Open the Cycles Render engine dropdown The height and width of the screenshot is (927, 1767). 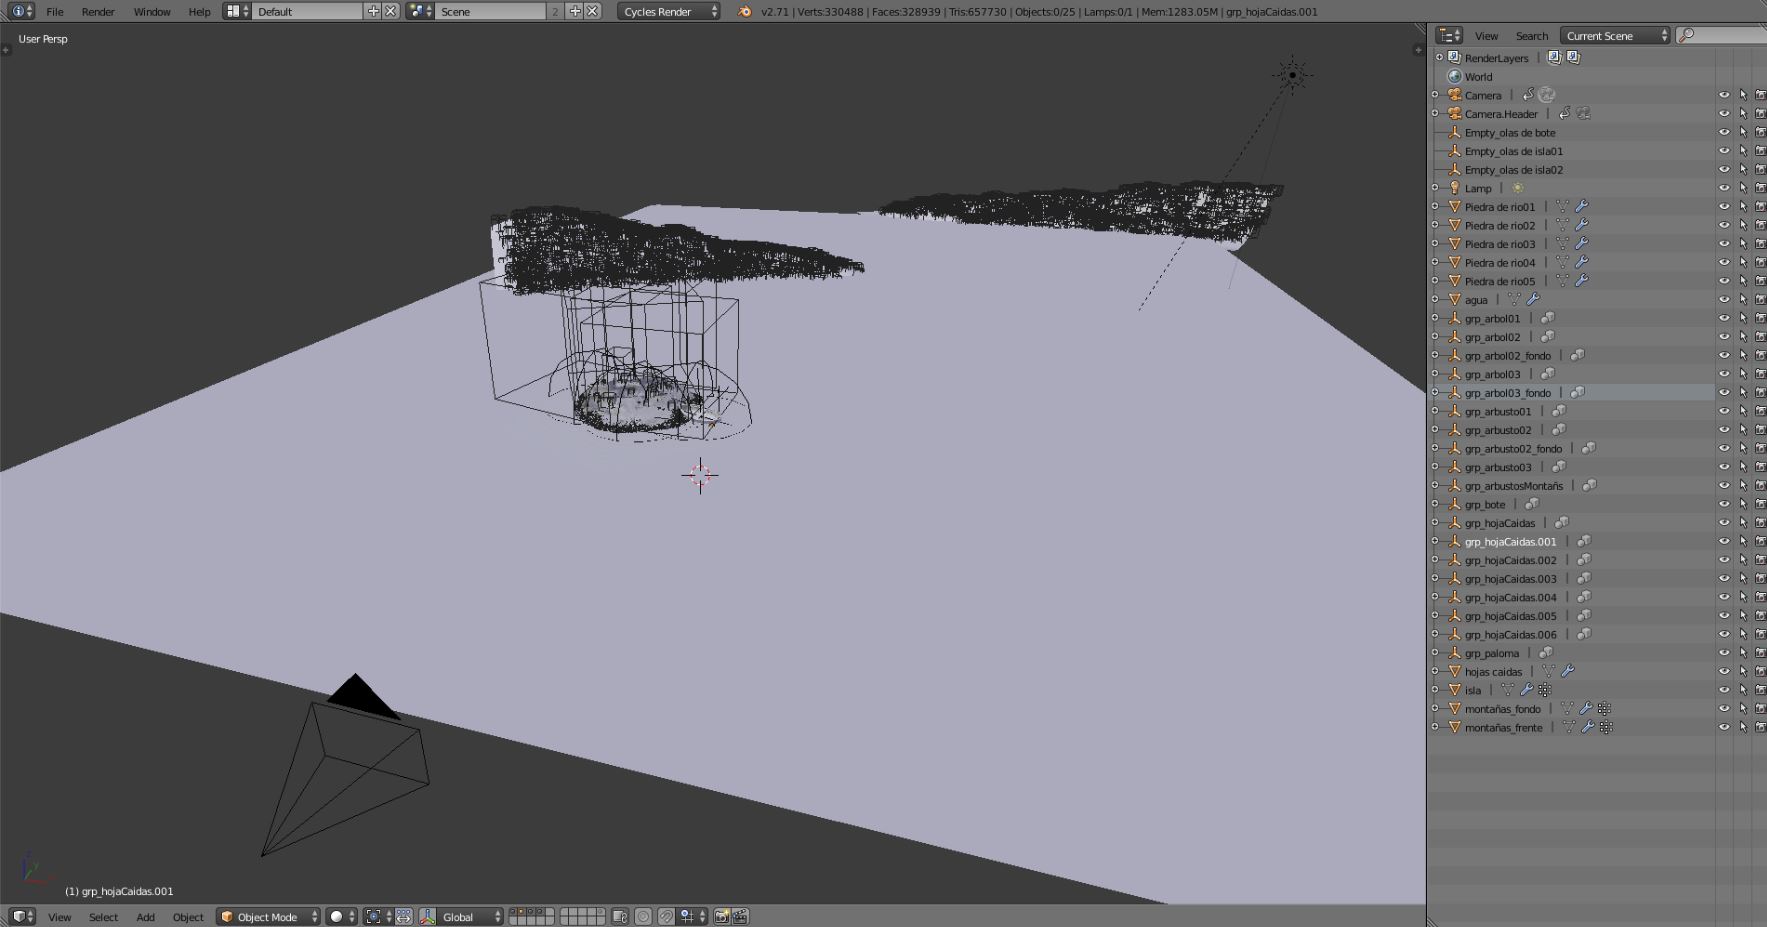(668, 12)
